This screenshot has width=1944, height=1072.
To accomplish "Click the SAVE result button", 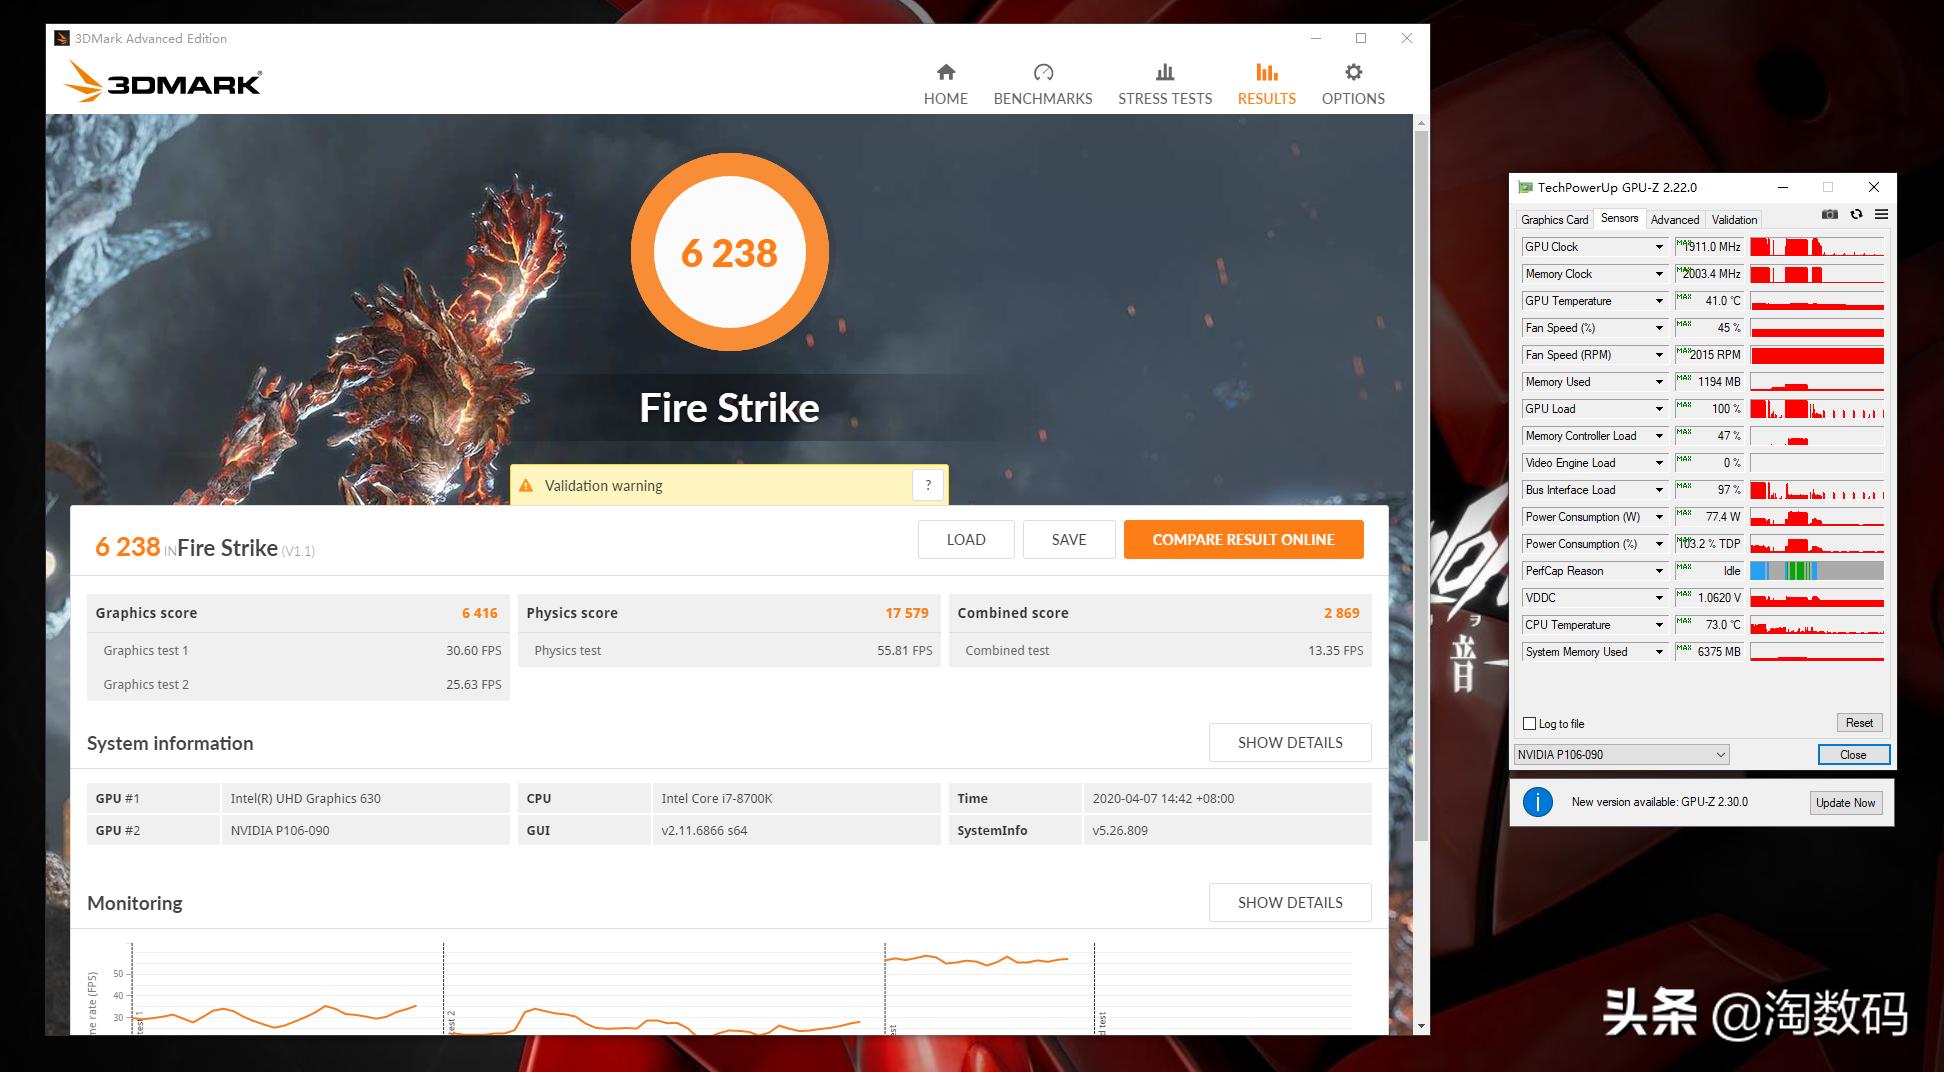I will pos(1069,540).
